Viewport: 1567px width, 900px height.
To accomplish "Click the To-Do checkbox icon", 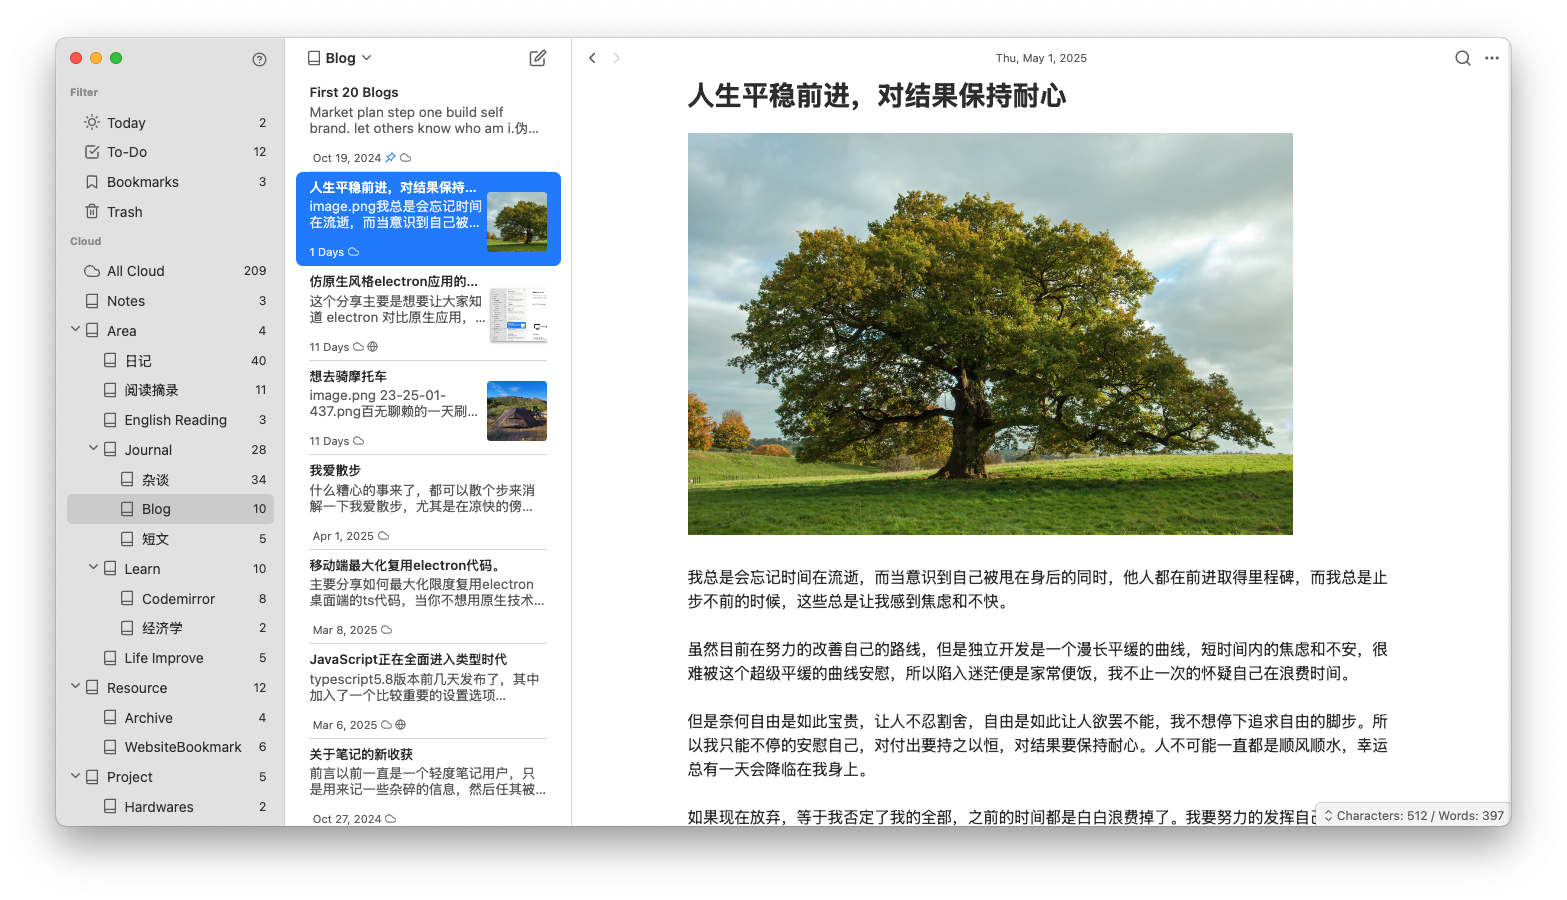I will [x=92, y=152].
